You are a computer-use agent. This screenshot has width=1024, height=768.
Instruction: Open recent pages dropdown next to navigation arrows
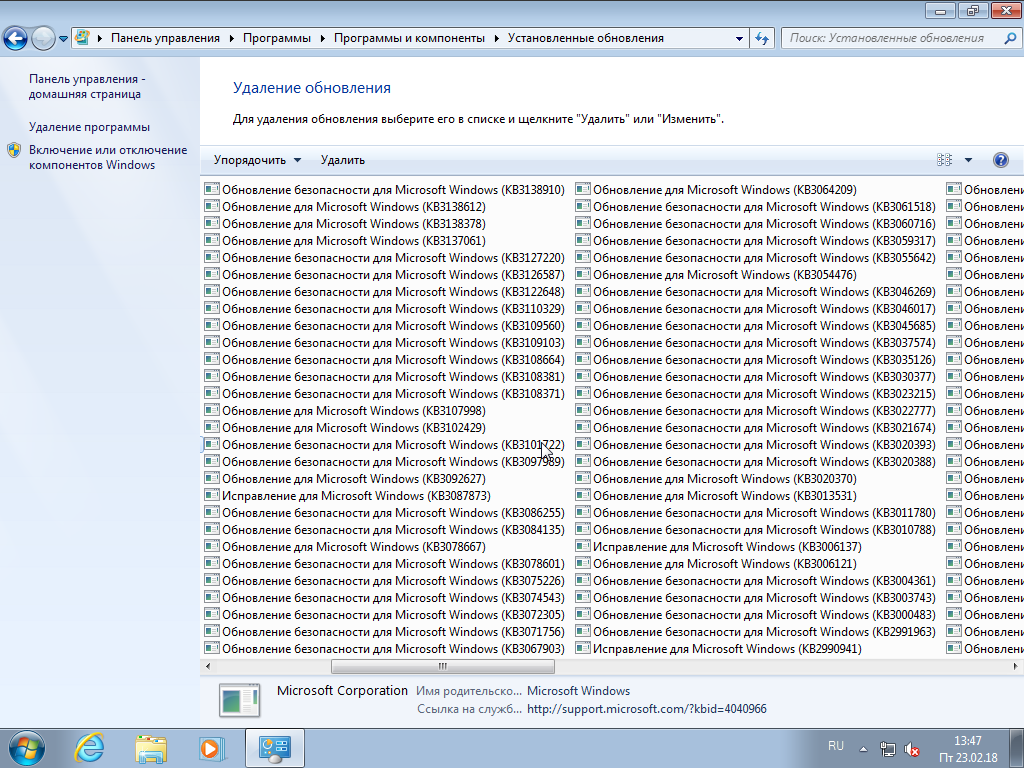point(63,39)
